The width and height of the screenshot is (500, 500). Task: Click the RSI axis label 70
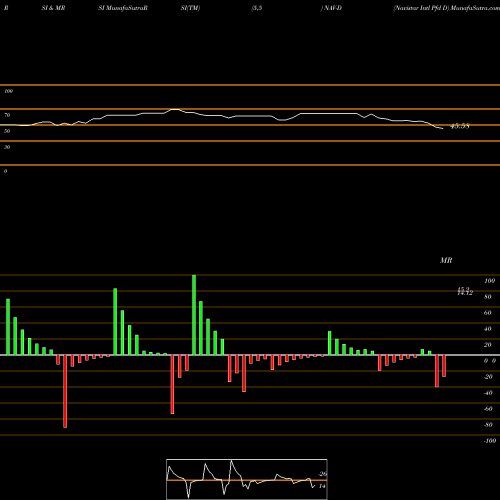point(7,115)
